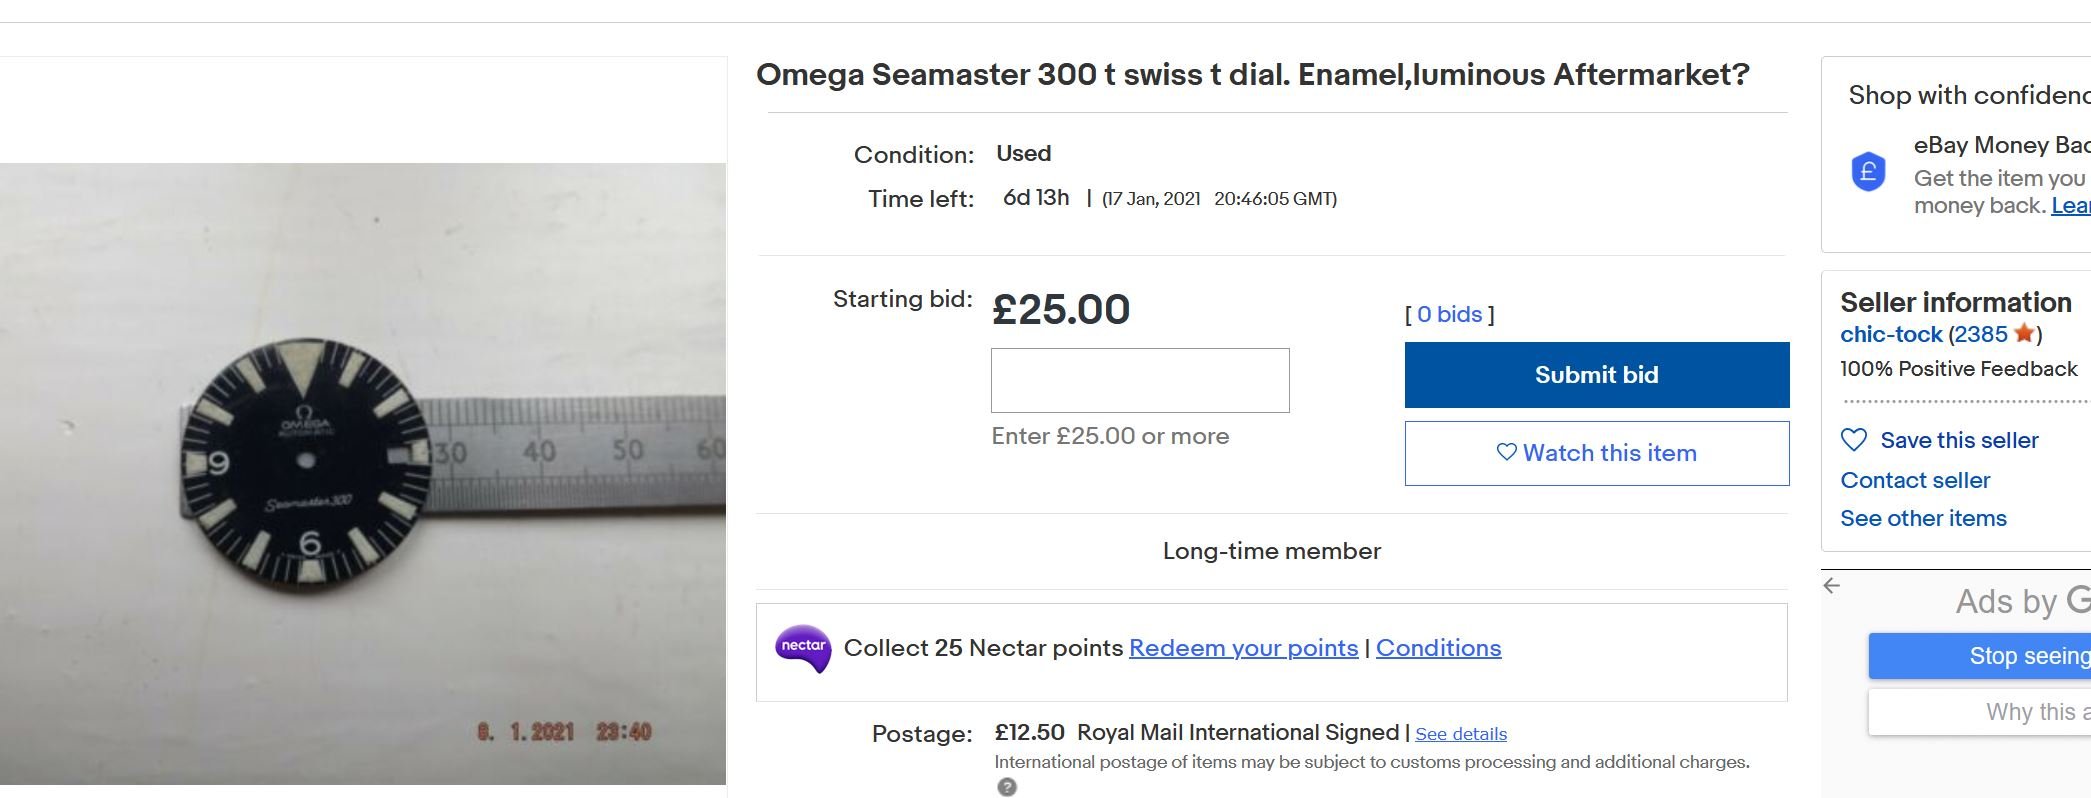Open See other items link
Screen dimensions: 2091x798
point(1923,518)
